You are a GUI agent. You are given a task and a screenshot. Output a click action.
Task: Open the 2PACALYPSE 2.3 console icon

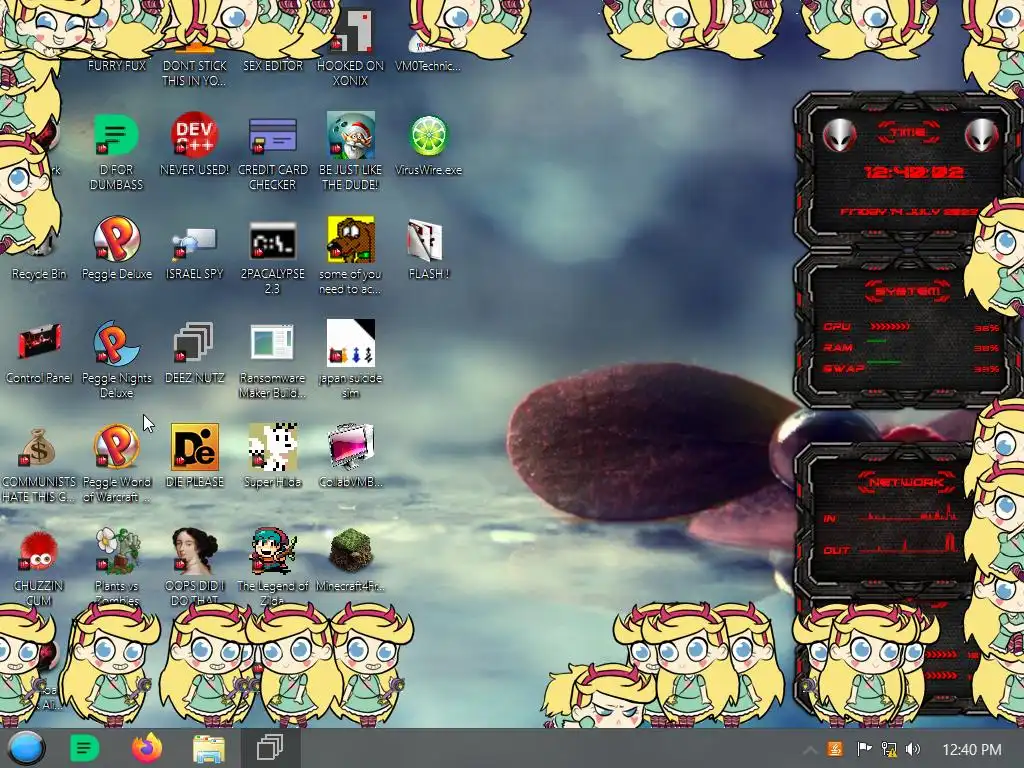[272, 242]
